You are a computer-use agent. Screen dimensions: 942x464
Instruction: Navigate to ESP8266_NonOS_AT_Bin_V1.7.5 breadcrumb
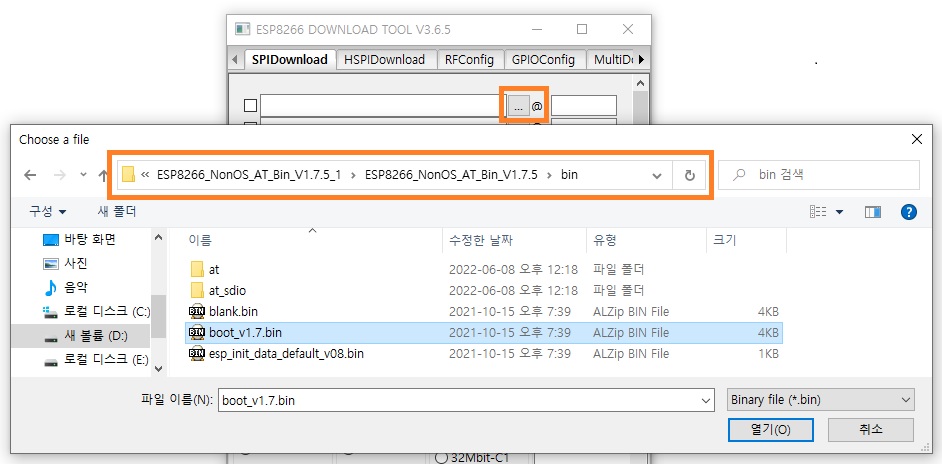[x=451, y=175]
